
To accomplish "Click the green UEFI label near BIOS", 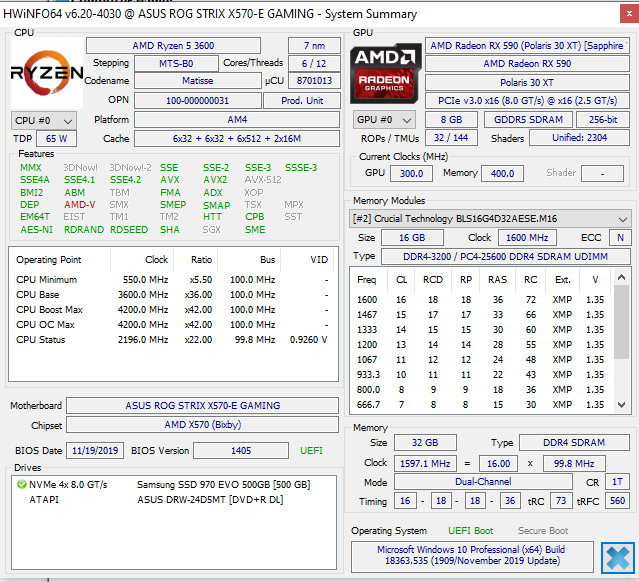I will pyautogui.click(x=311, y=450).
